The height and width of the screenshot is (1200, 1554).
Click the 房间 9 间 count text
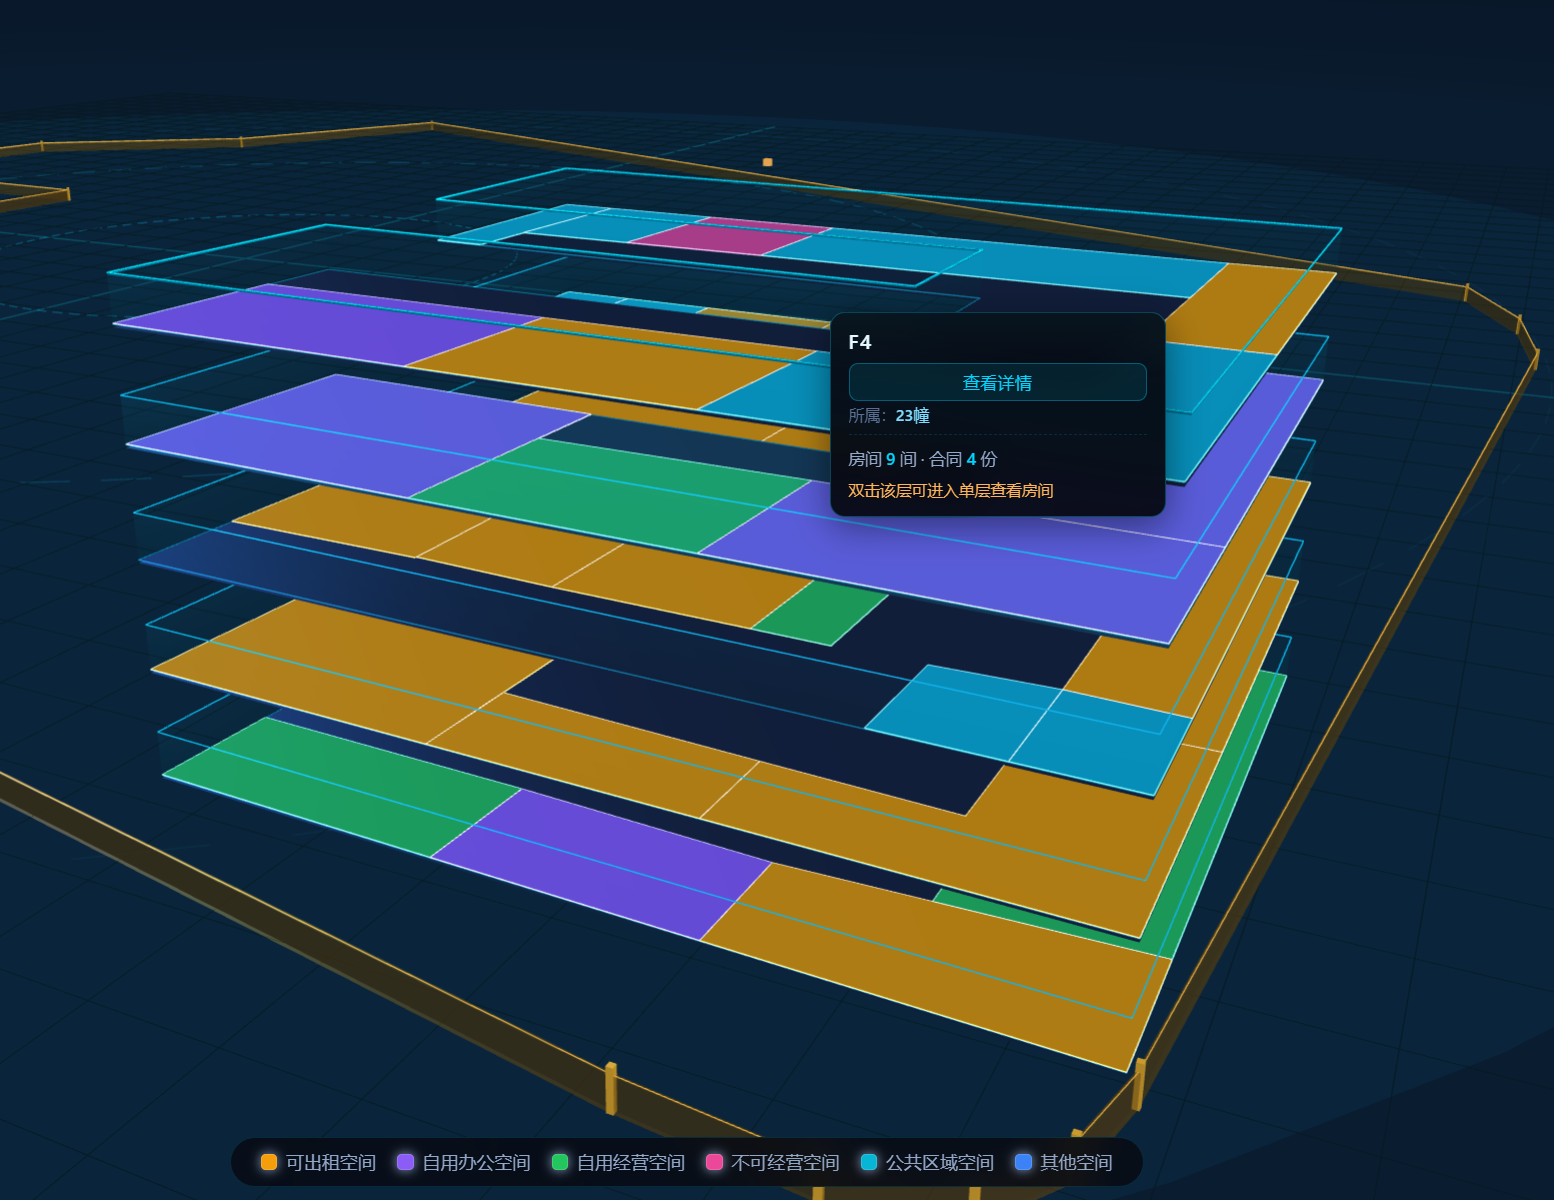(x=882, y=459)
